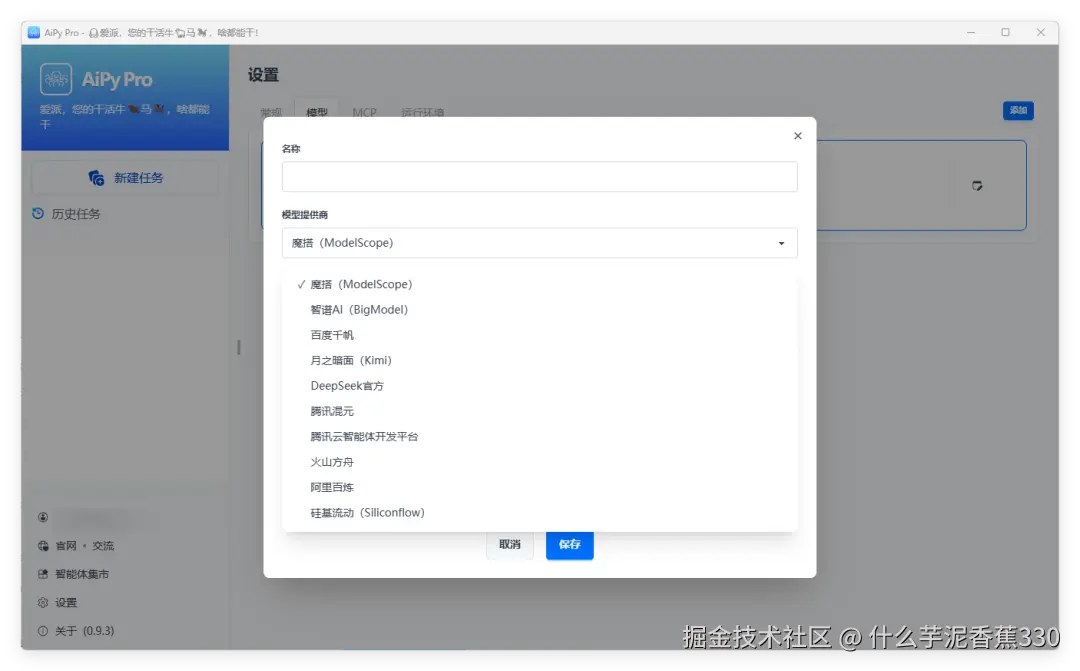Click the 名称 name input field
Image resolution: width=1080 pixels, height=671 pixels.
539,176
